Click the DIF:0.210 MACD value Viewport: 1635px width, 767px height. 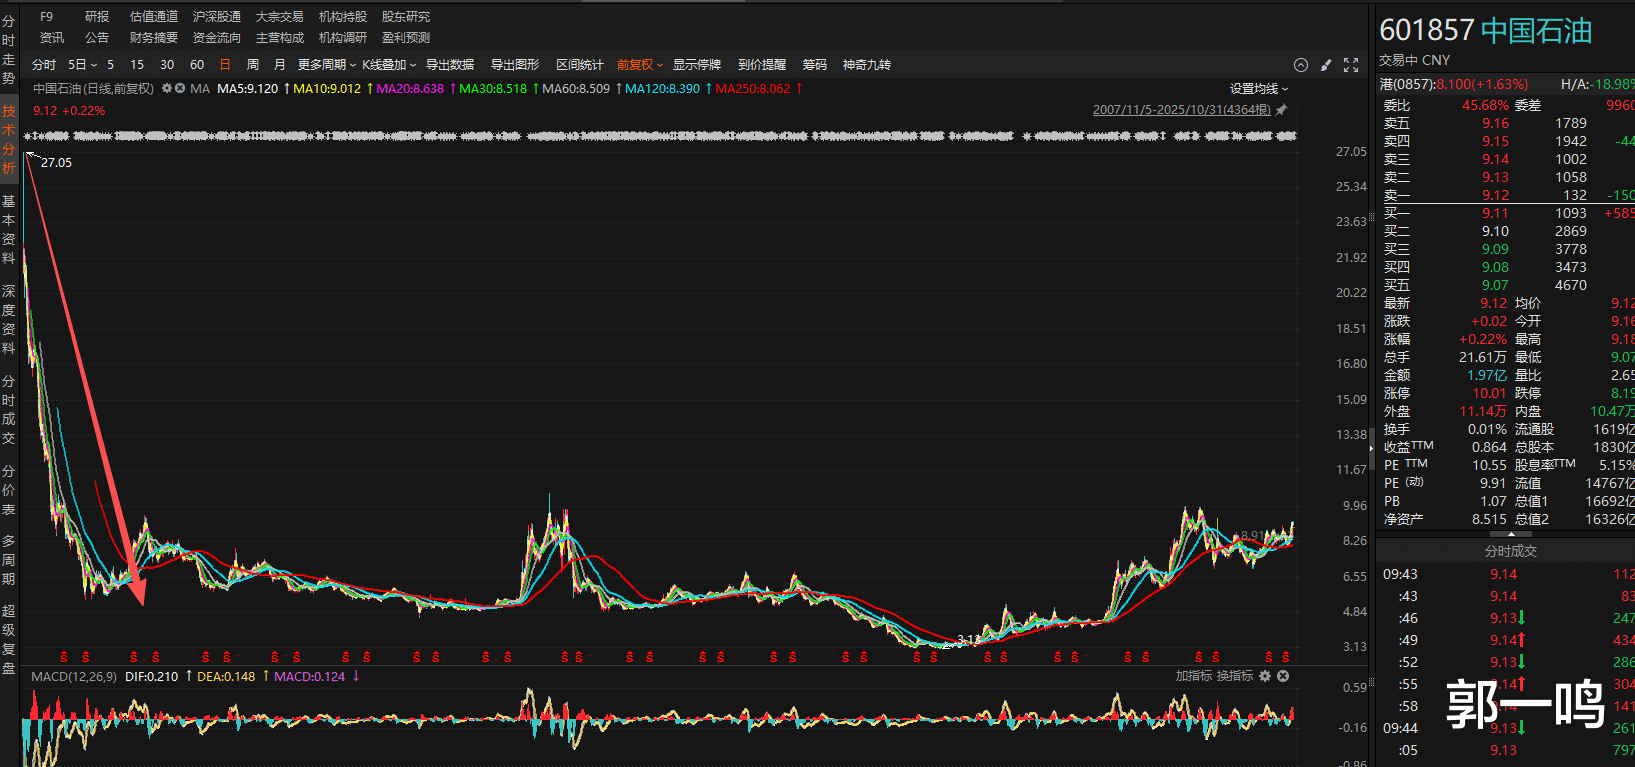tap(152, 677)
